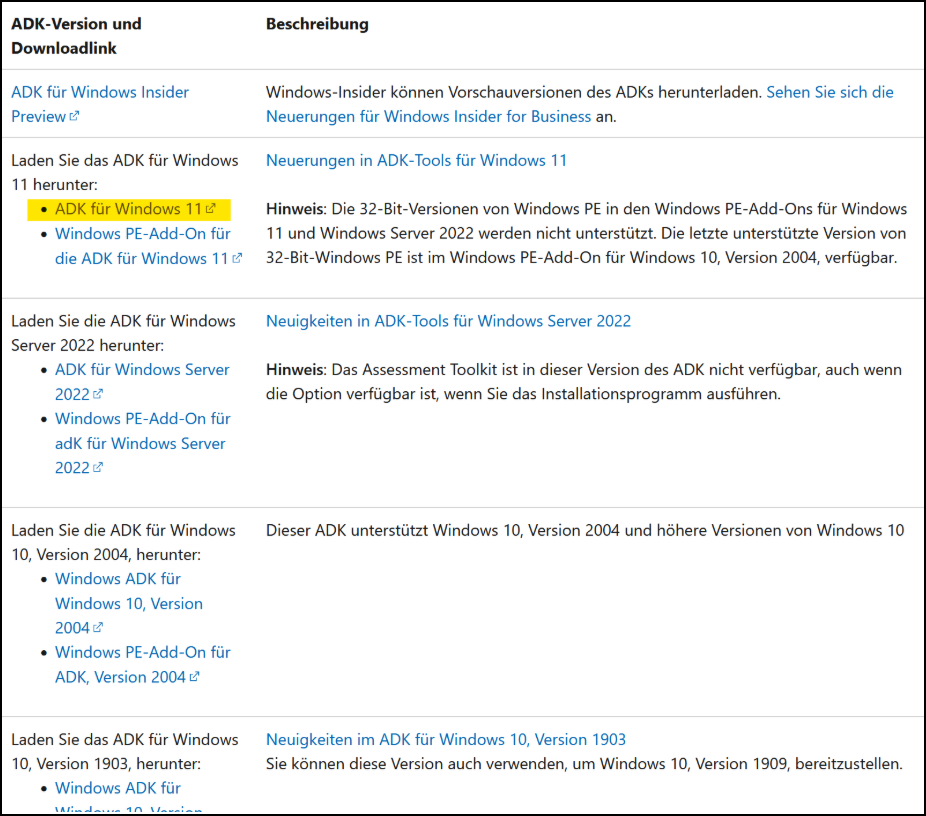Open Neuigkeiten im ADK für Windows 10, Version 1903
926x816 pixels.
tap(445, 740)
